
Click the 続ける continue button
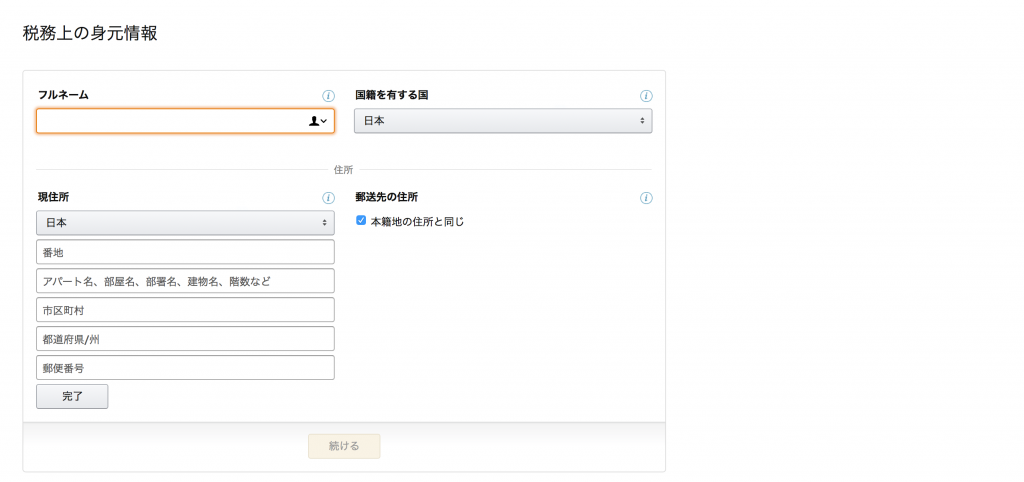344,446
